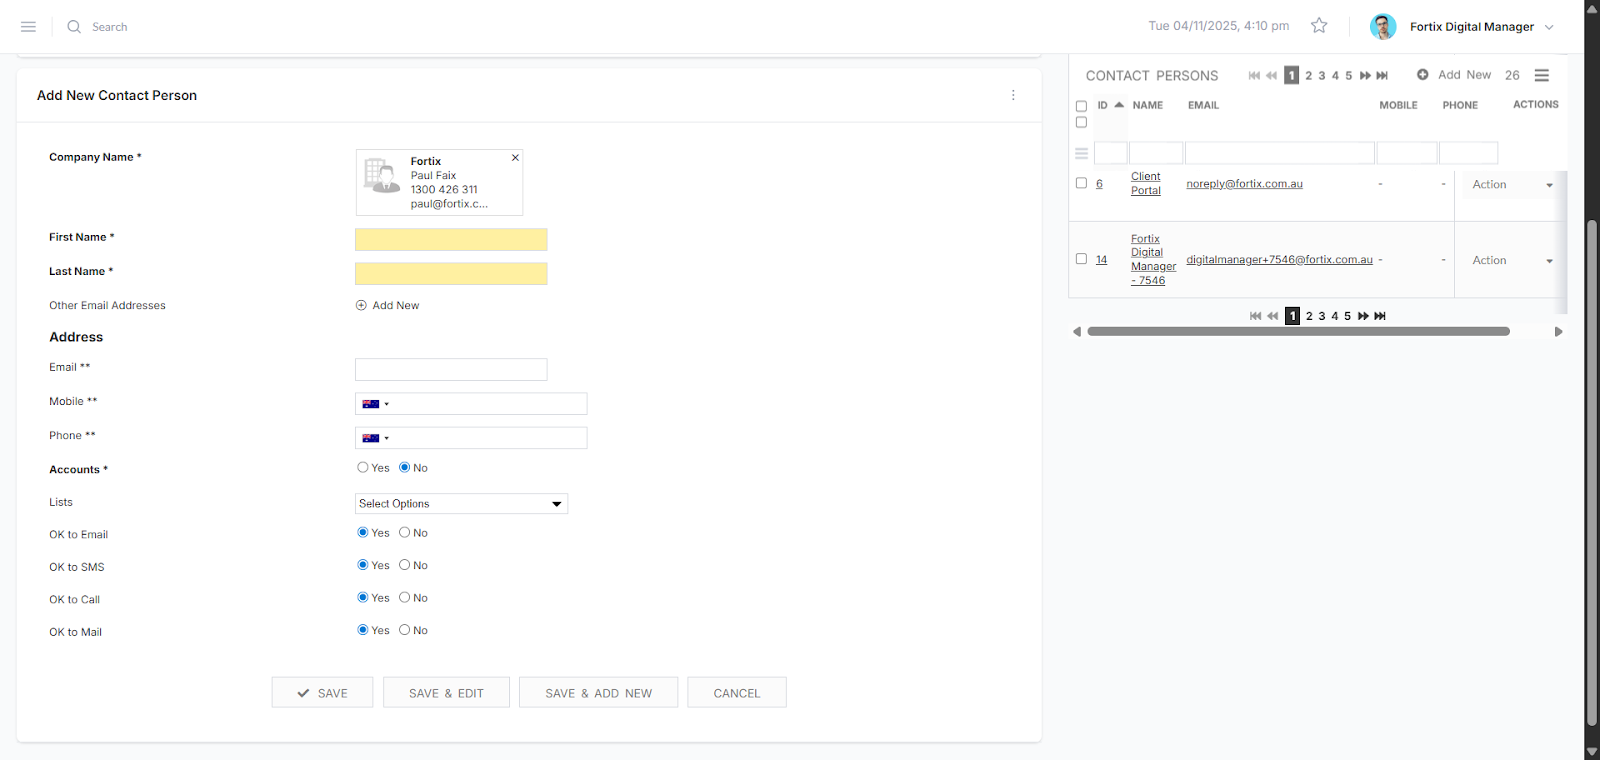
Task: Click the search magnifier icon
Action: 74,27
